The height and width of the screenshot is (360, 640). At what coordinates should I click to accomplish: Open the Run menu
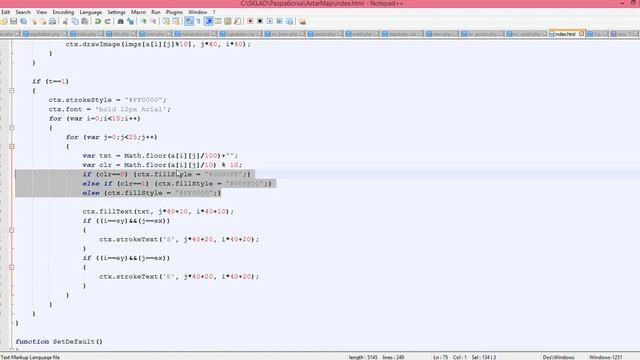pyautogui.click(x=156, y=12)
